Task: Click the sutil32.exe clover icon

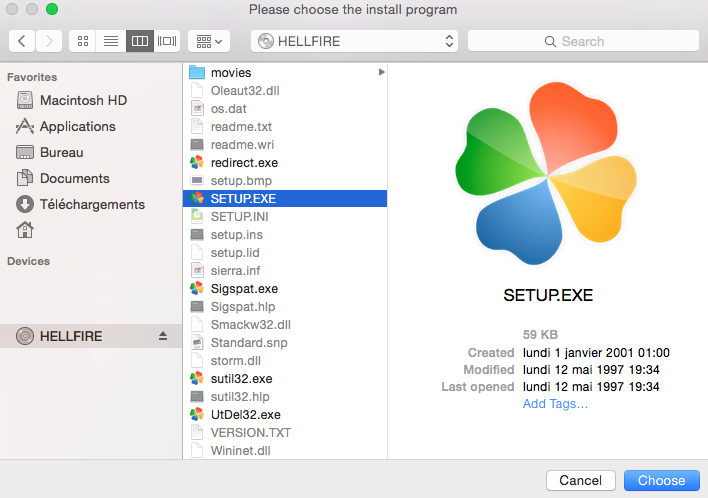Action: [x=197, y=379]
